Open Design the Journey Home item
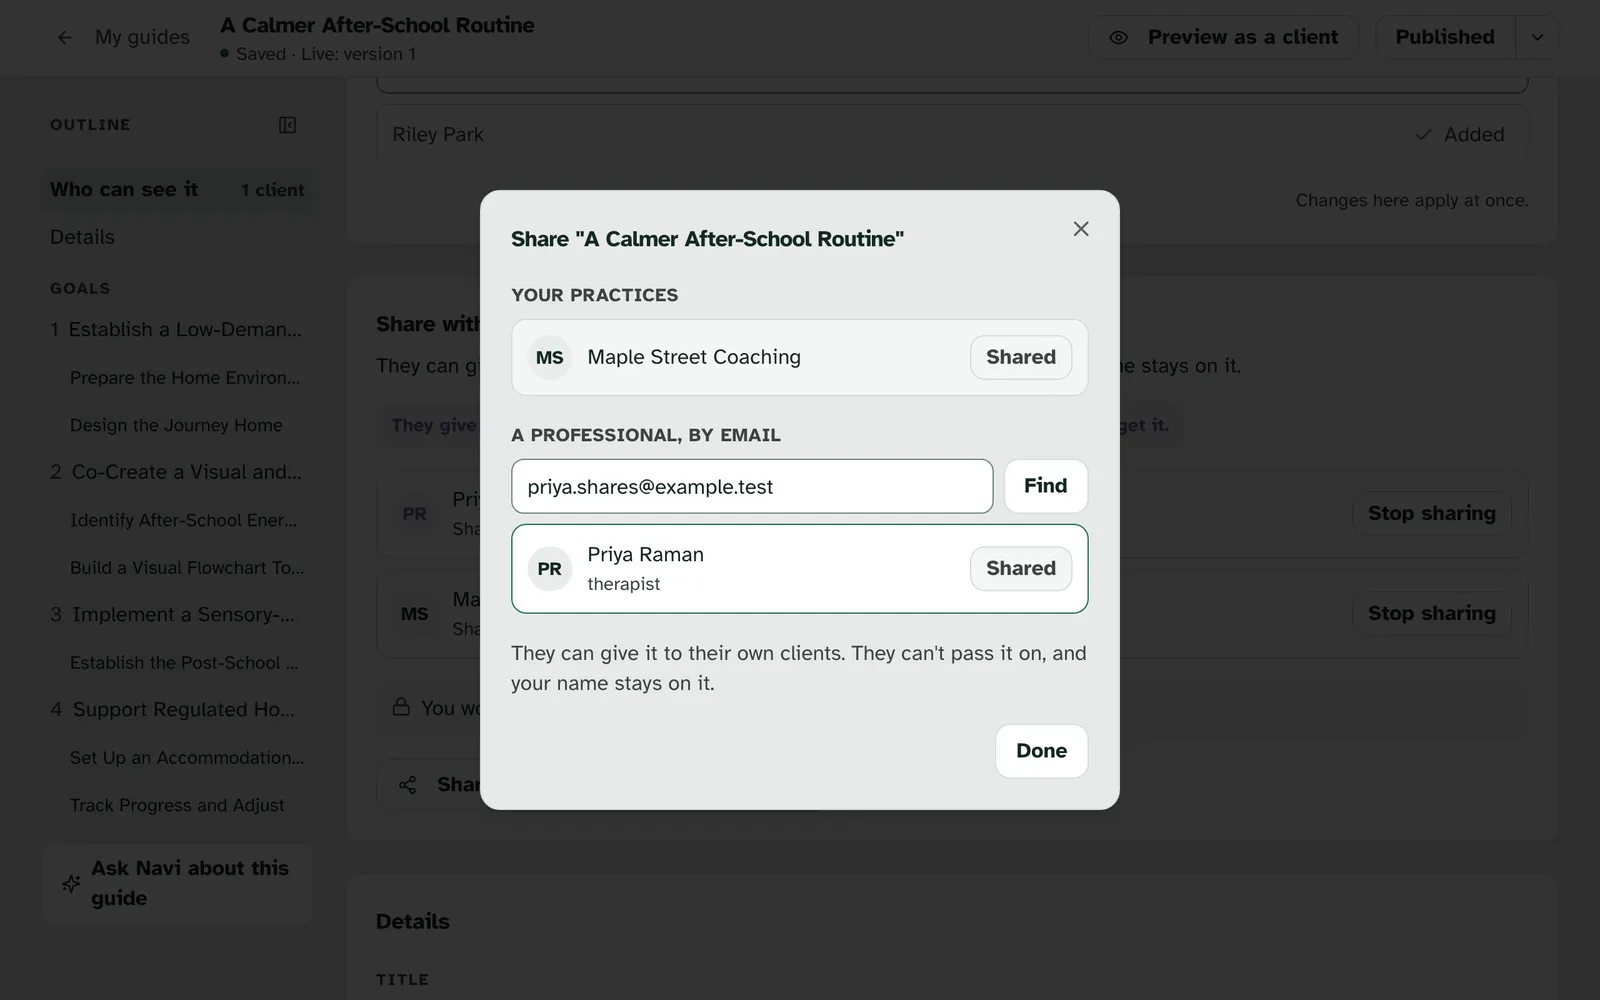Screen dimensions: 1600x1000 point(176,425)
